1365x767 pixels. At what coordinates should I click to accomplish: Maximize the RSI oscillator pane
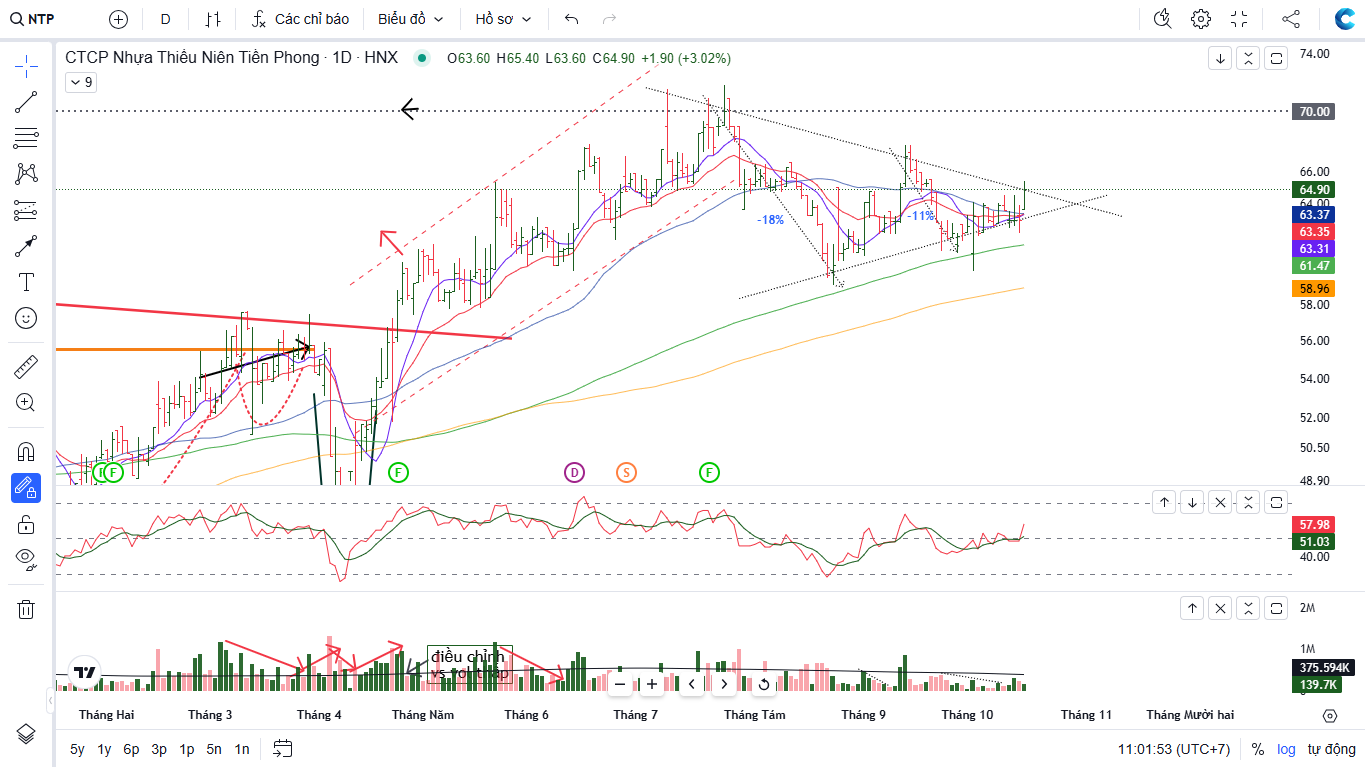(1276, 502)
